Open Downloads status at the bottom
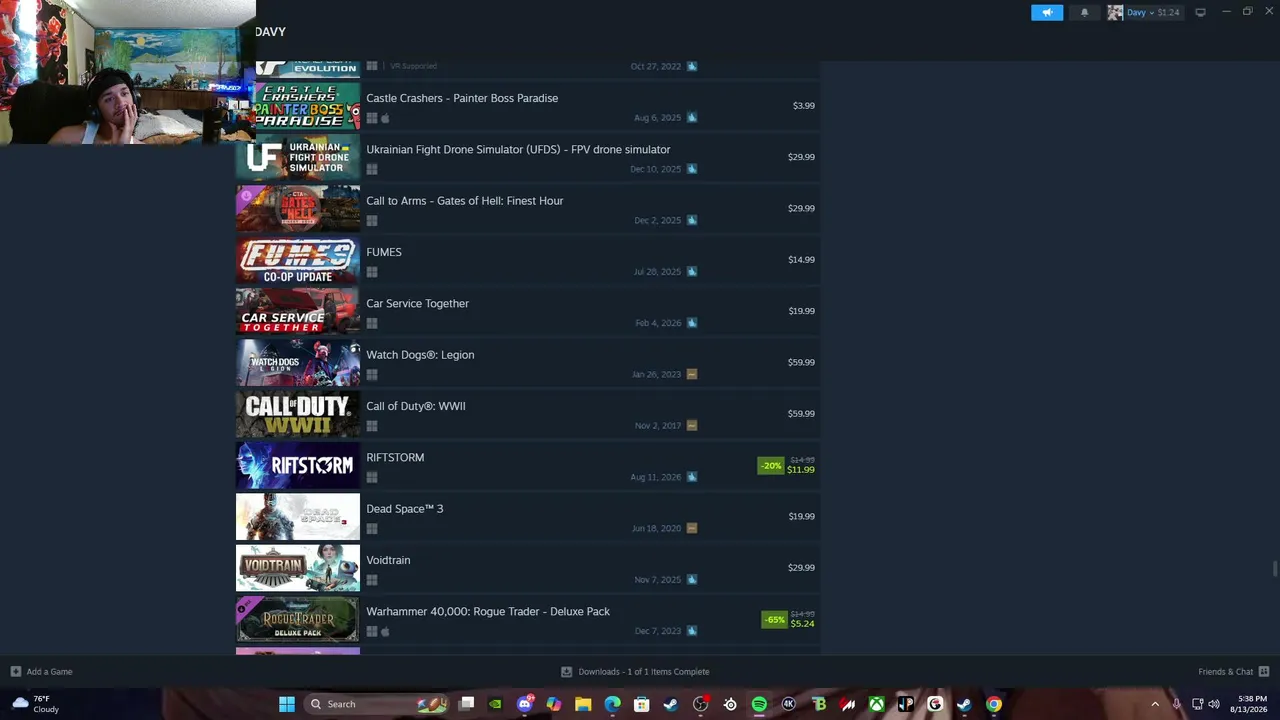Viewport: 1280px width, 720px height. (x=635, y=672)
